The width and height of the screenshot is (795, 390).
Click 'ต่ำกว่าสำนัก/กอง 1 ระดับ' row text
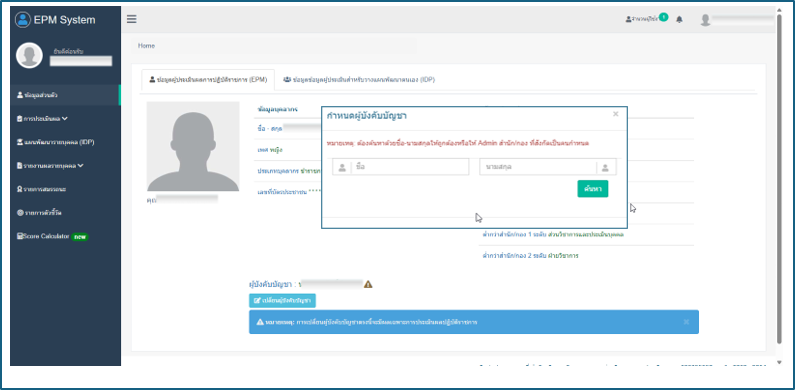(x=553, y=235)
